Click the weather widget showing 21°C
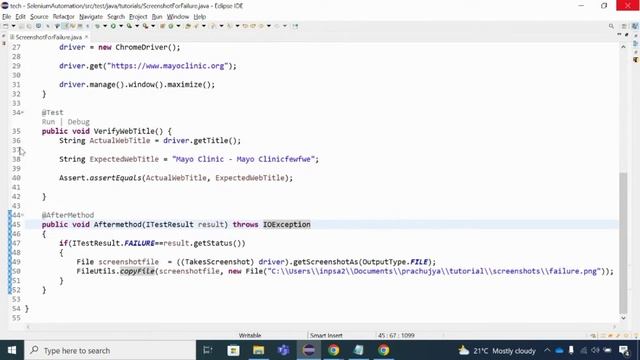The image size is (640, 360). (x=497, y=351)
